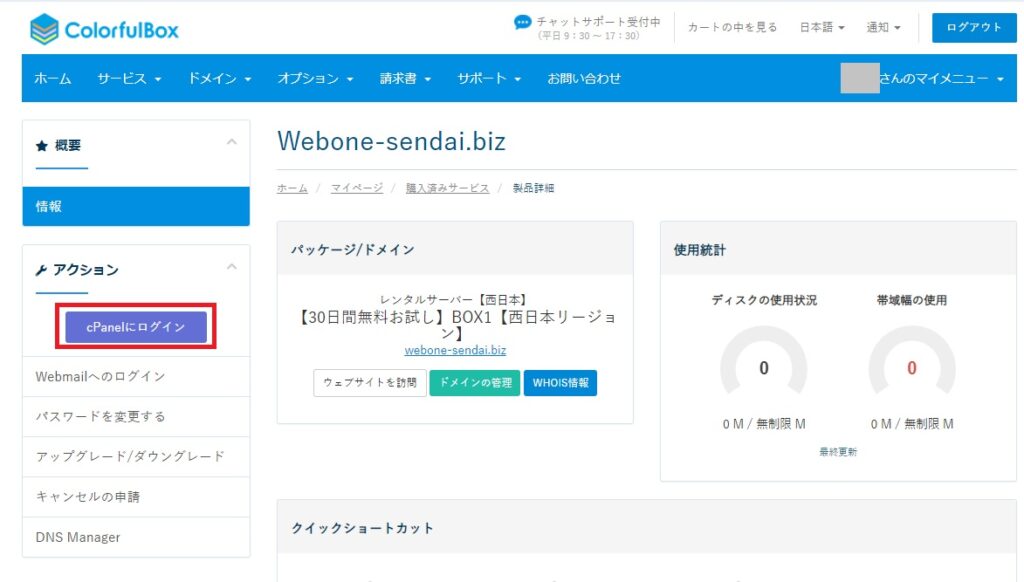This screenshot has width=1024, height=582.
Task: Select キャンセルの申請 sidebar item
Action: (136, 497)
